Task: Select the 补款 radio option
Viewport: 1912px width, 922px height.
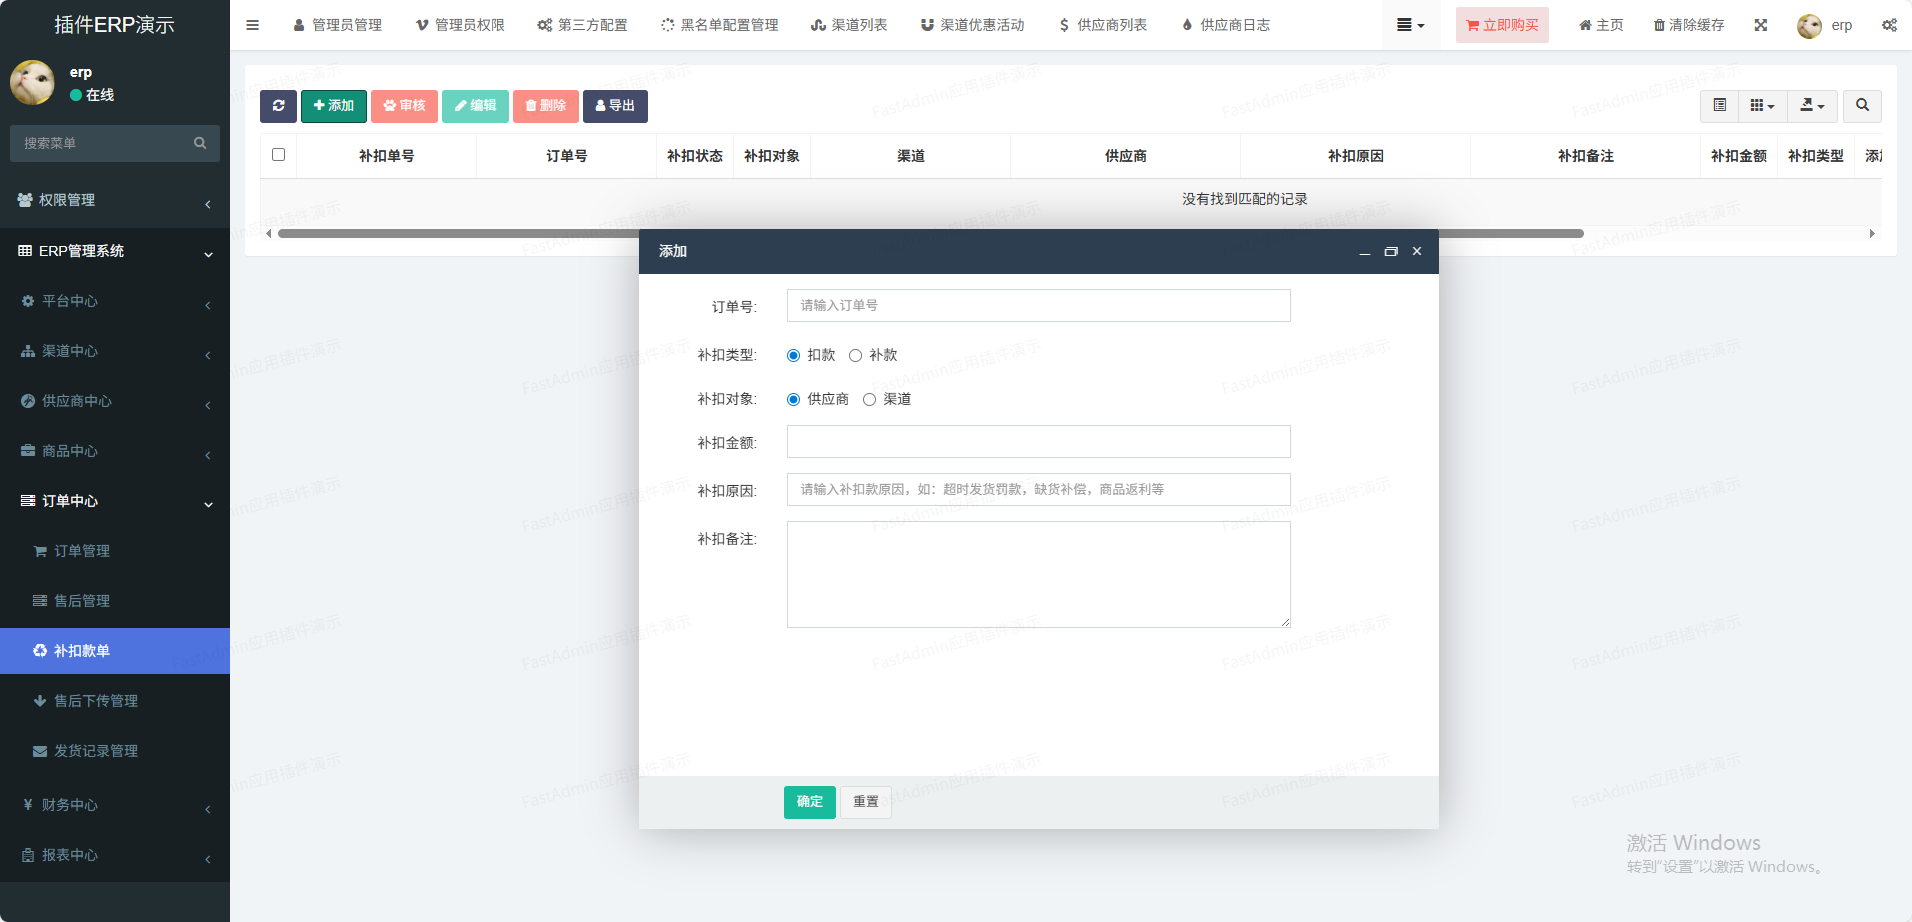Action: [855, 356]
